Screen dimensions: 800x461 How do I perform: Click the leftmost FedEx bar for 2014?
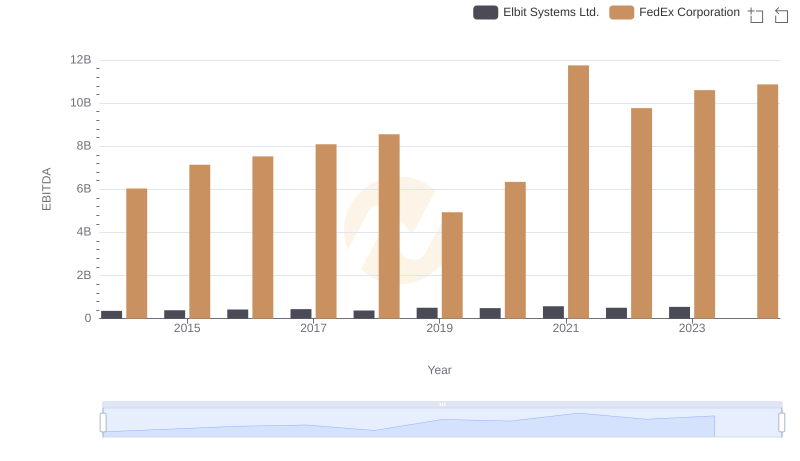coord(137,253)
